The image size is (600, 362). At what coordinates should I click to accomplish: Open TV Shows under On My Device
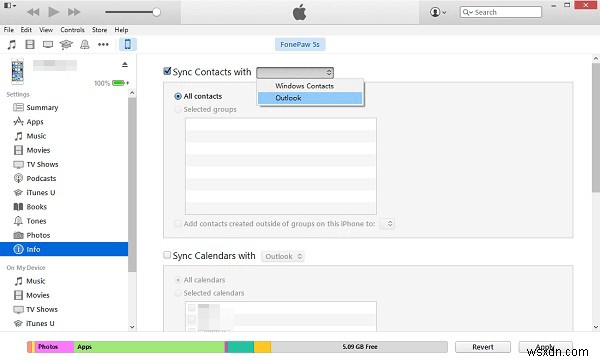click(x=42, y=309)
